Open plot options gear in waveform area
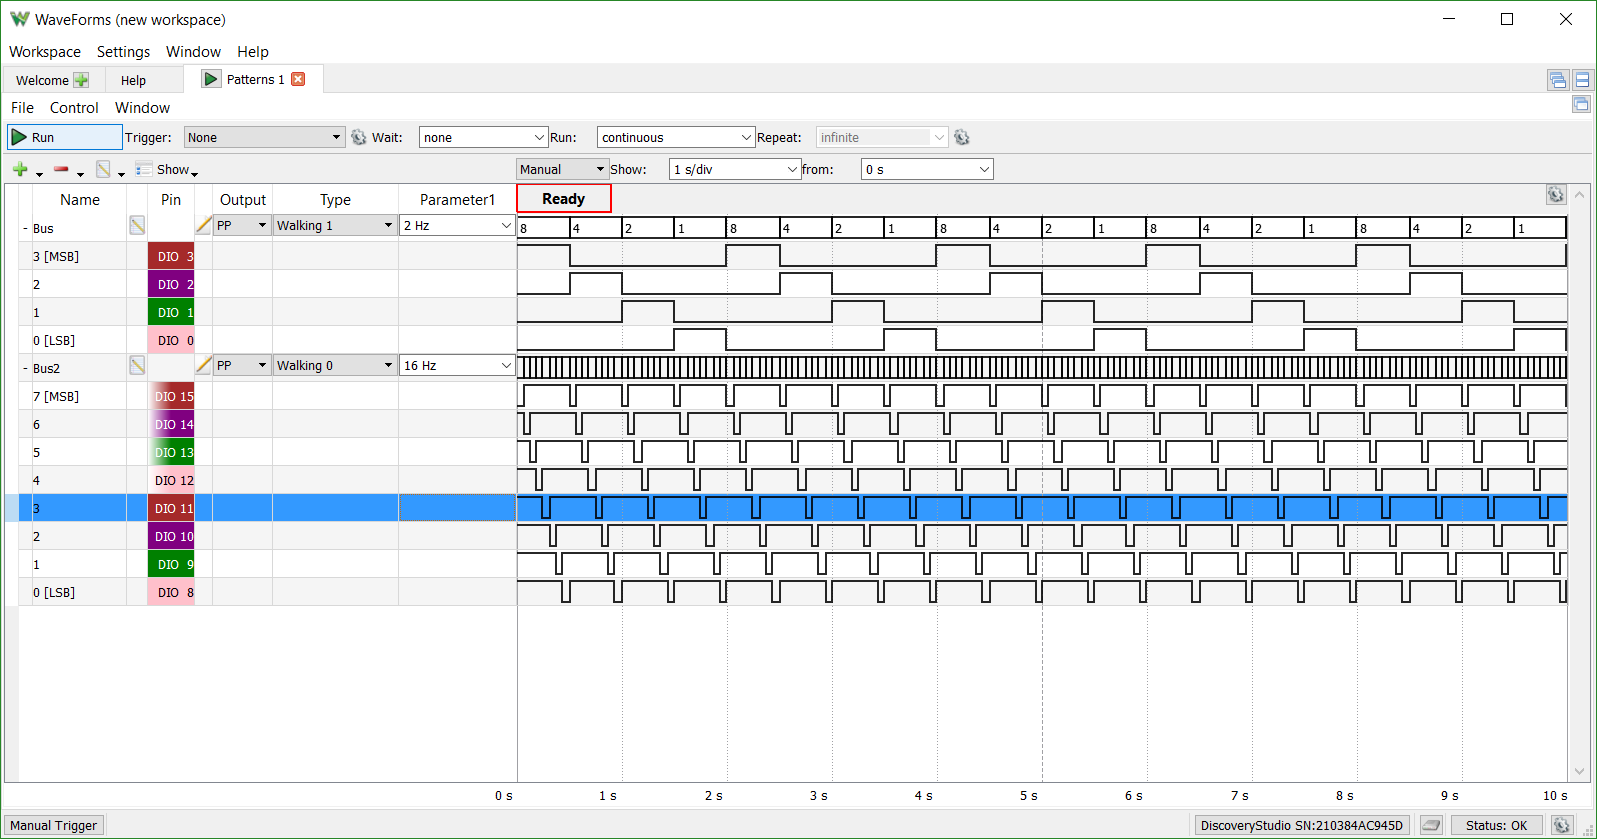The height and width of the screenshot is (839, 1597). (x=1555, y=195)
